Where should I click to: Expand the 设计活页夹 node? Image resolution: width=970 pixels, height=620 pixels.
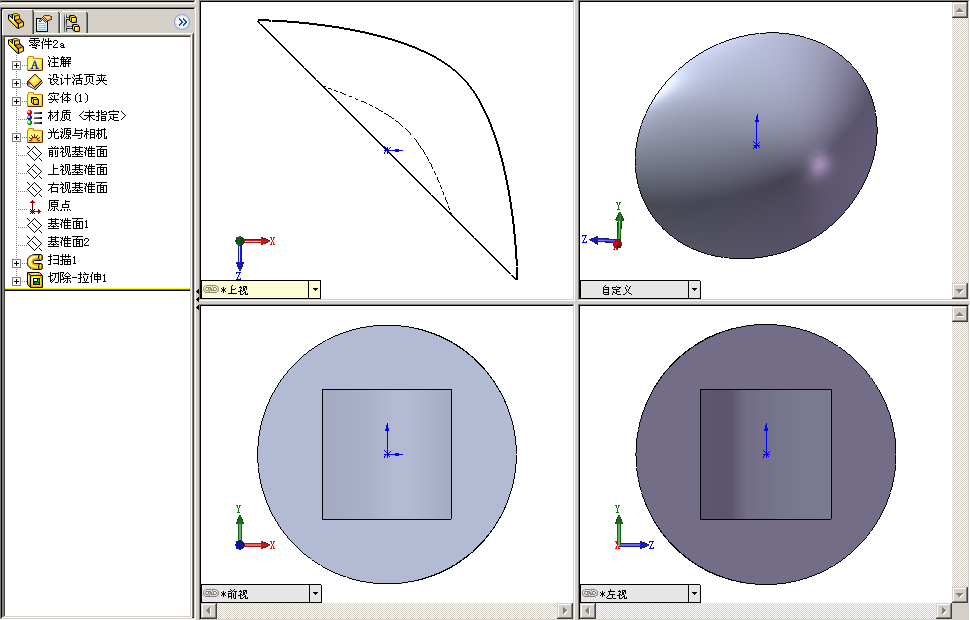tap(16, 82)
